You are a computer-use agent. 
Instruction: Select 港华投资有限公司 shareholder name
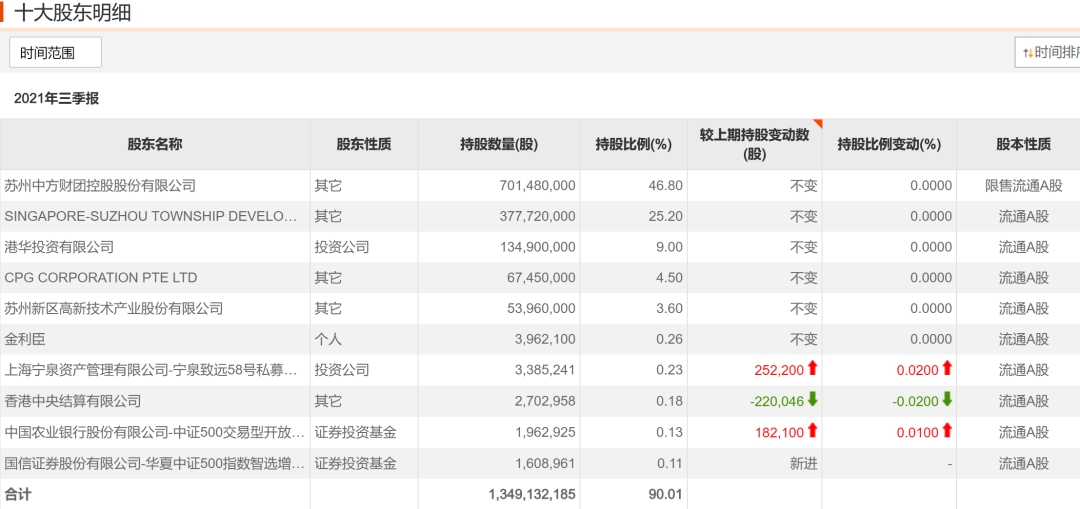click(x=59, y=247)
